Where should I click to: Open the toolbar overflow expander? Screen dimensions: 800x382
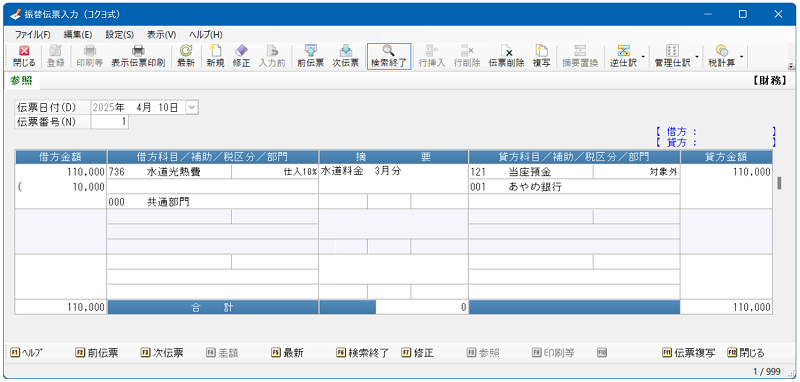791,66
